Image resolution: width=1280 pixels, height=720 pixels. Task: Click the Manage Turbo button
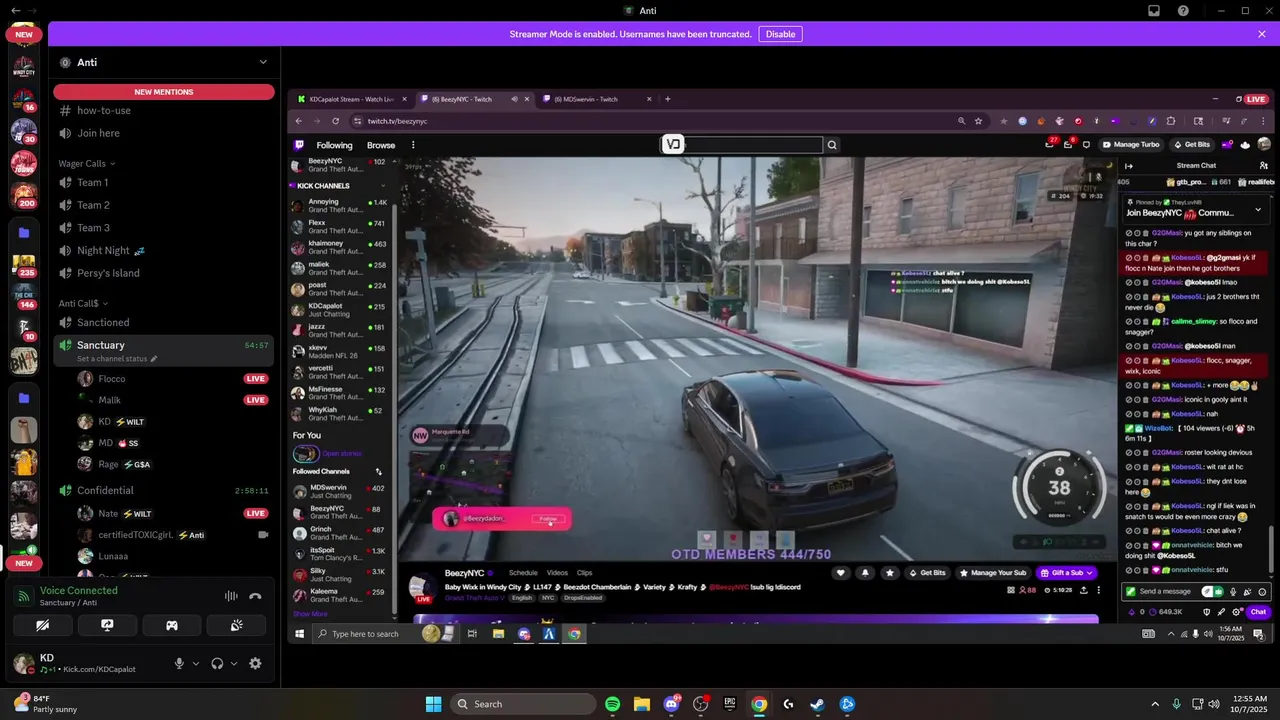pos(1131,145)
